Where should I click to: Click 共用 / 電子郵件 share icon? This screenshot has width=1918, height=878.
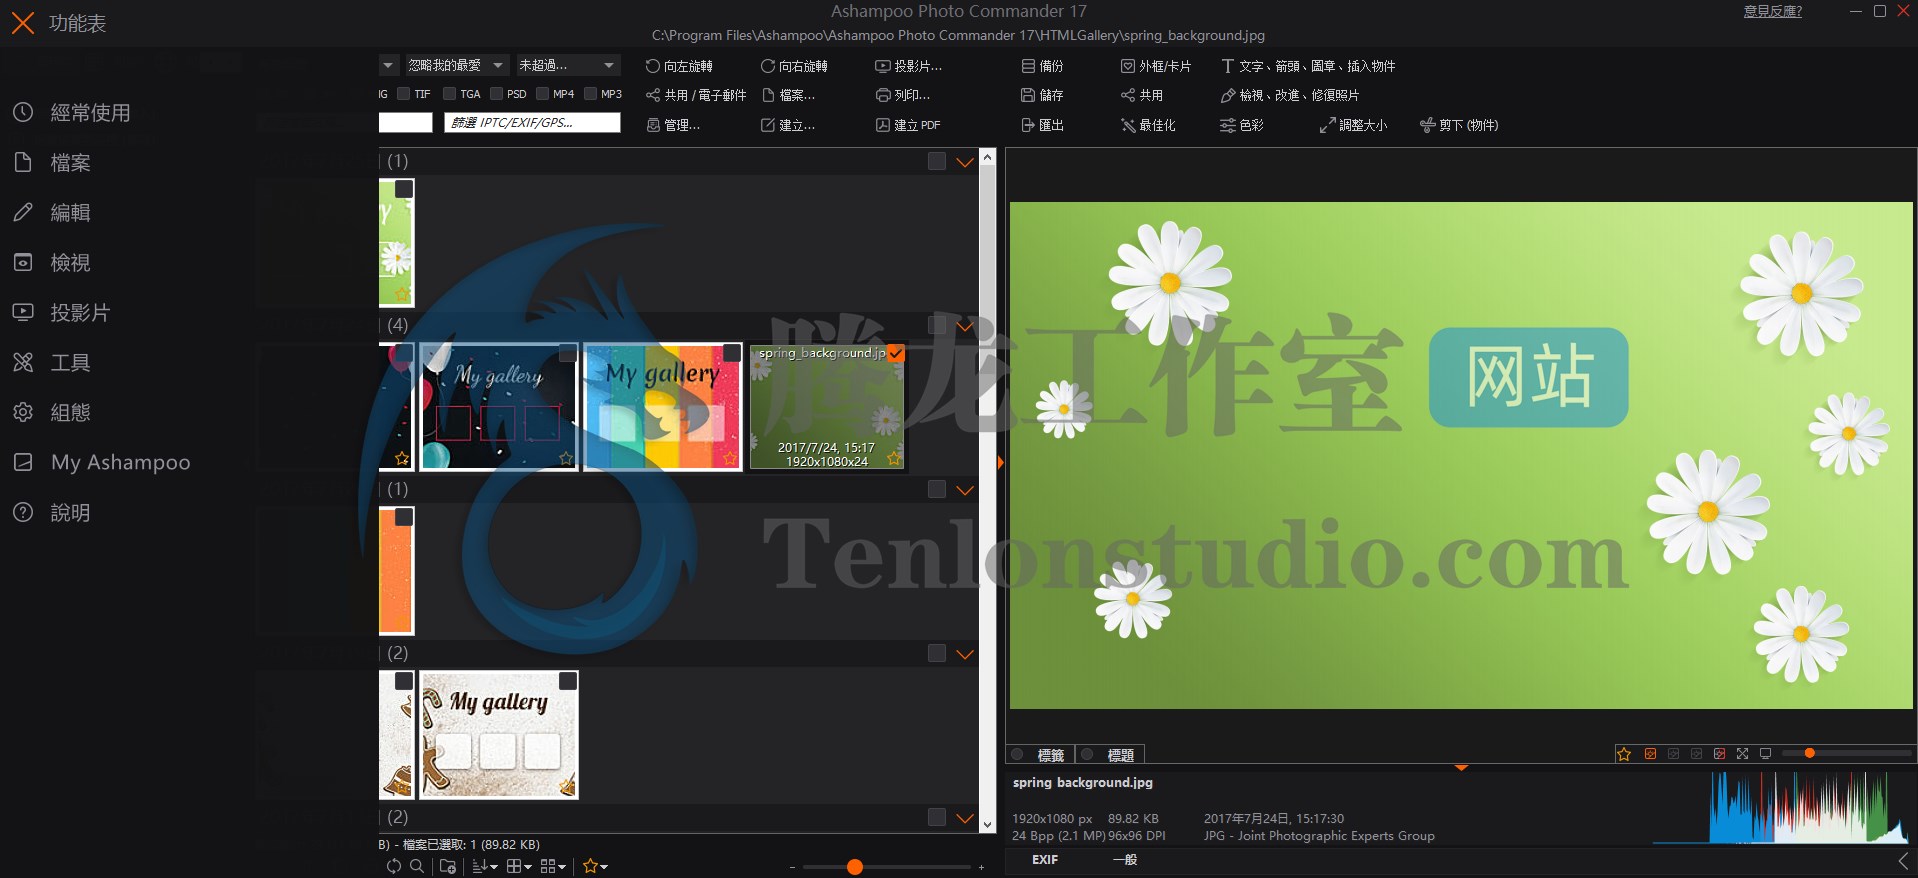point(696,95)
